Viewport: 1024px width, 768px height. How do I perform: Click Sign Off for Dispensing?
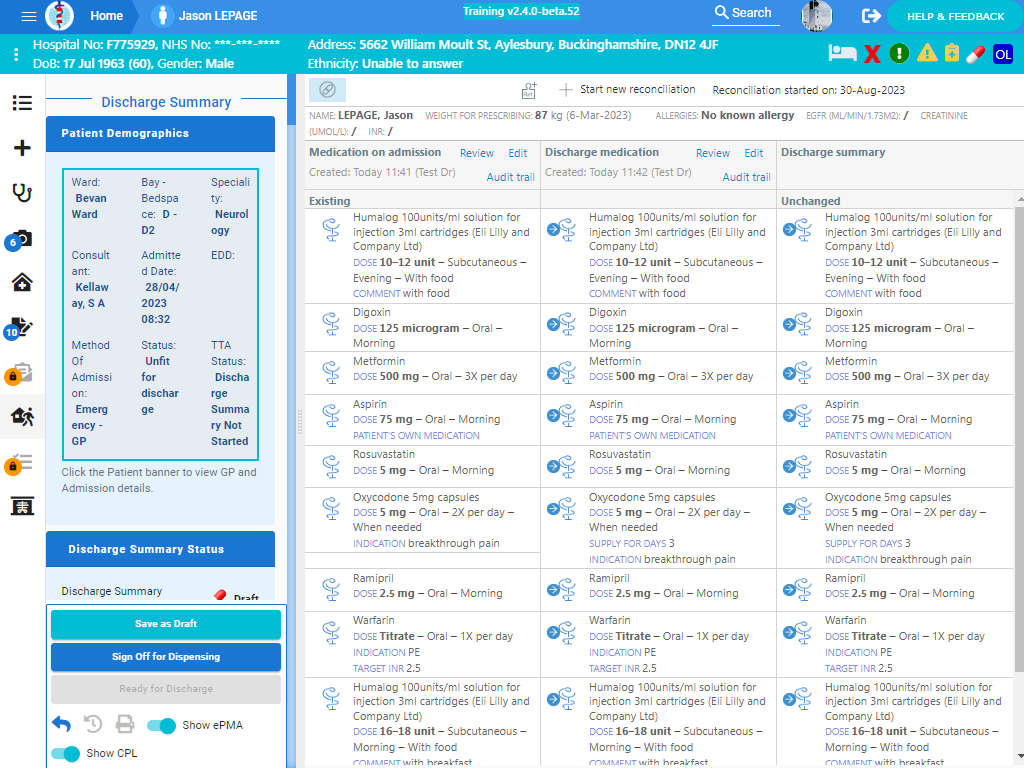coord(166,657)
